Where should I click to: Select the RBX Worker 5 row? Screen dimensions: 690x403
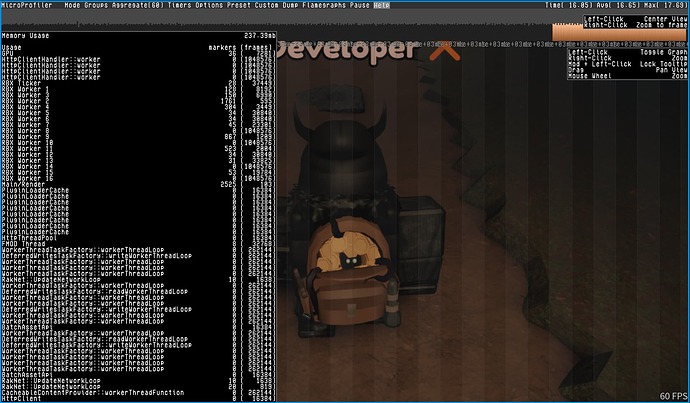coord(139,113)
